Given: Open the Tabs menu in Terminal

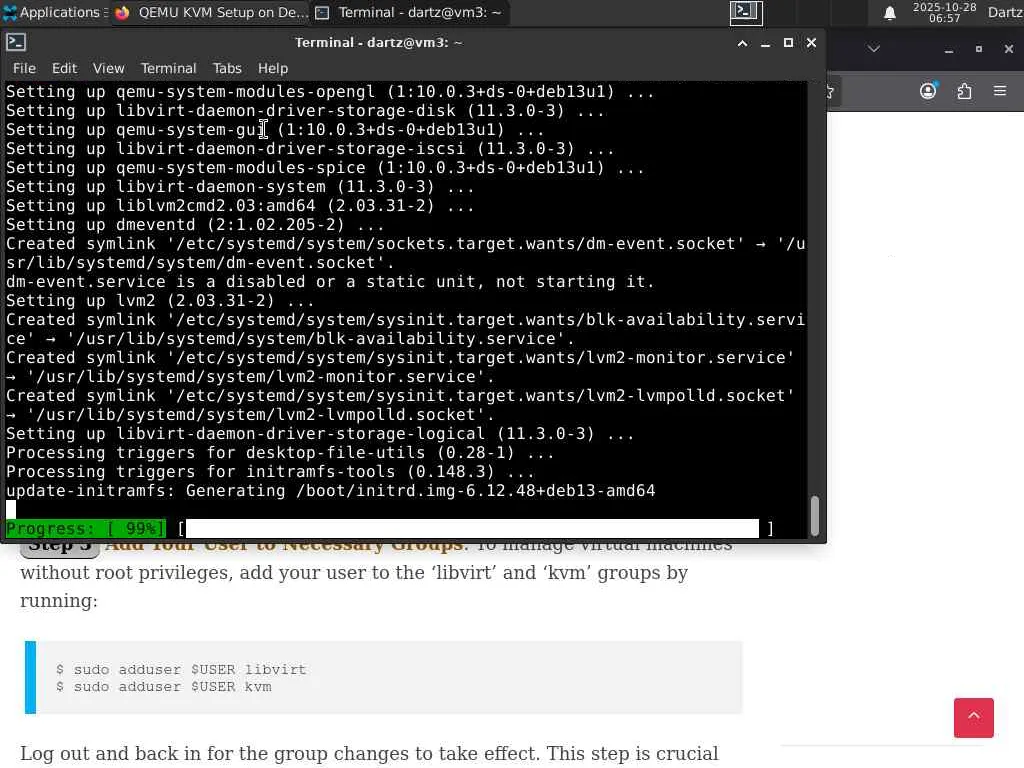Looking at the screenshot, I should click(x=227, y=68).
